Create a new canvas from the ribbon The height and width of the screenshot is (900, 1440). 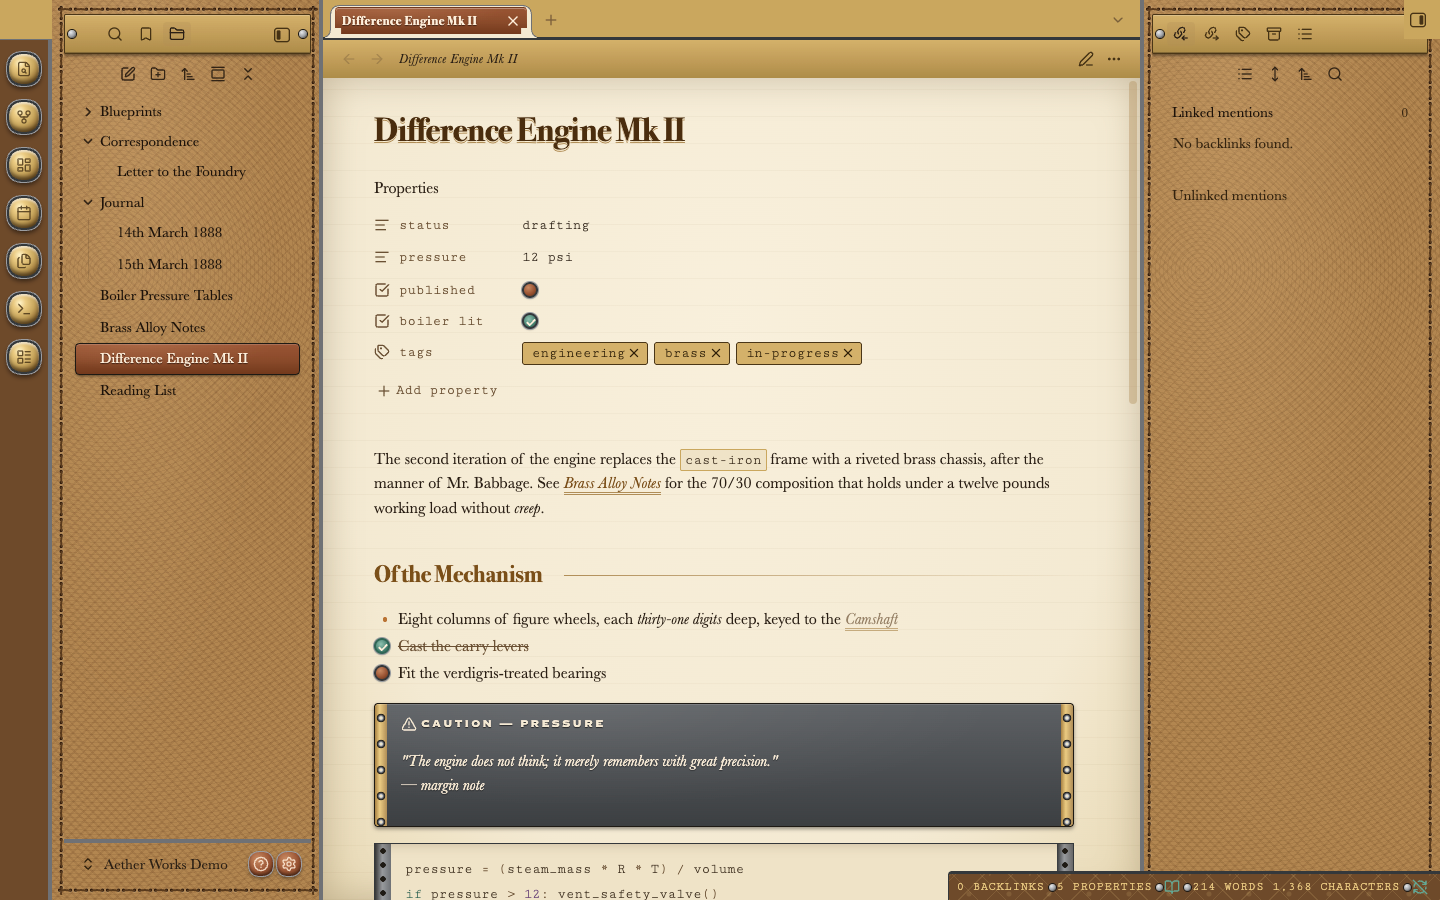click(x=24, y=165)
